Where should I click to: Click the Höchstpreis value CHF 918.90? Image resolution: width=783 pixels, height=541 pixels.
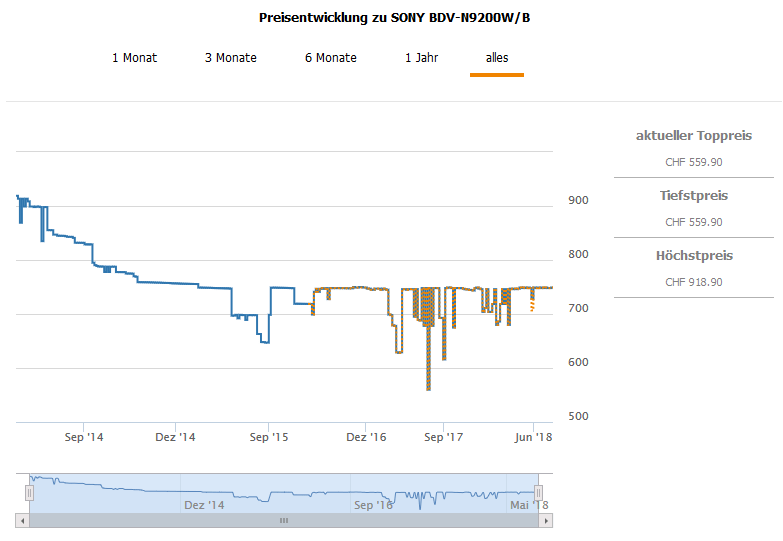tap(693, 282)
